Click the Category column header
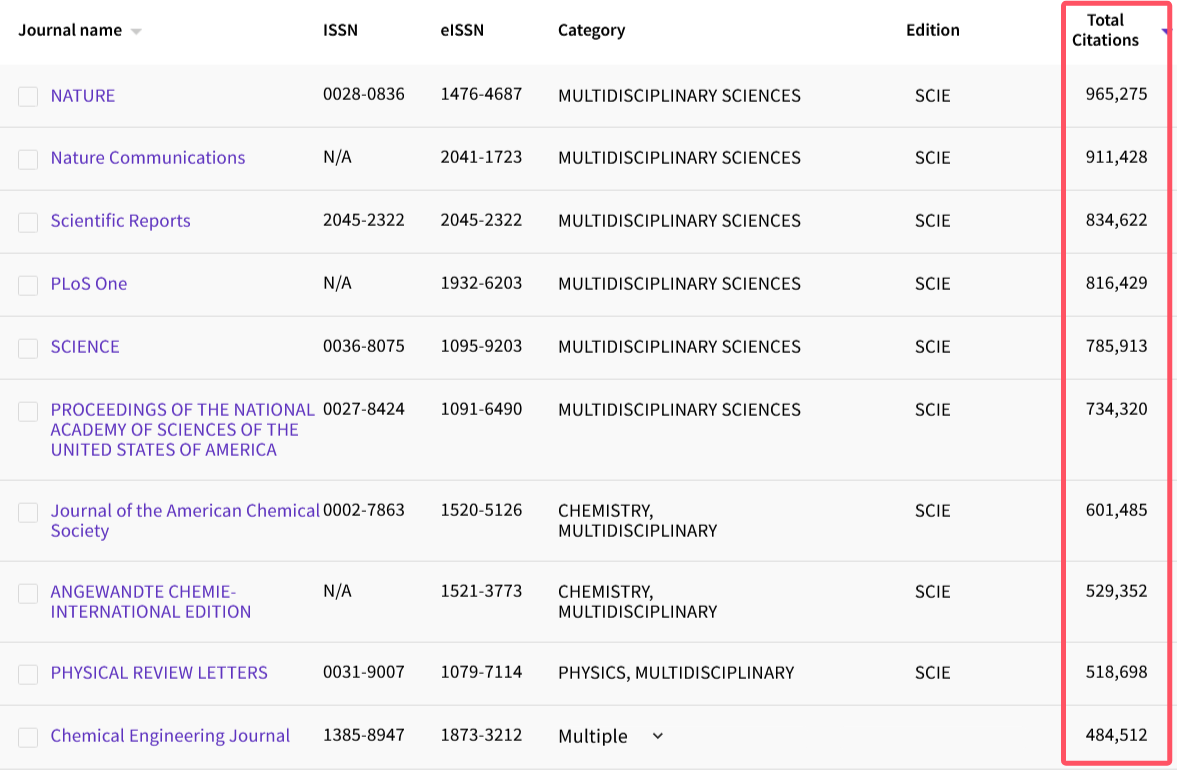Screen dimensions: 1177x770 click(x=591, y=30)
